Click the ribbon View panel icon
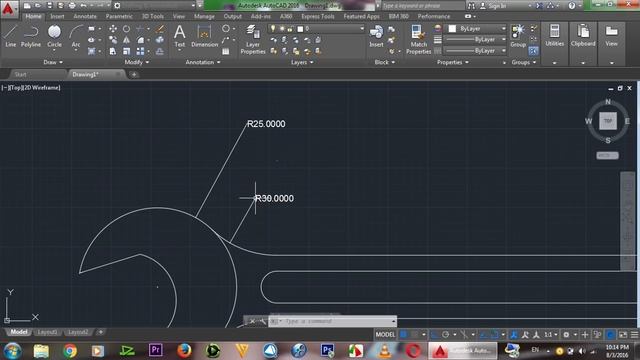 (x=611, y=35)
